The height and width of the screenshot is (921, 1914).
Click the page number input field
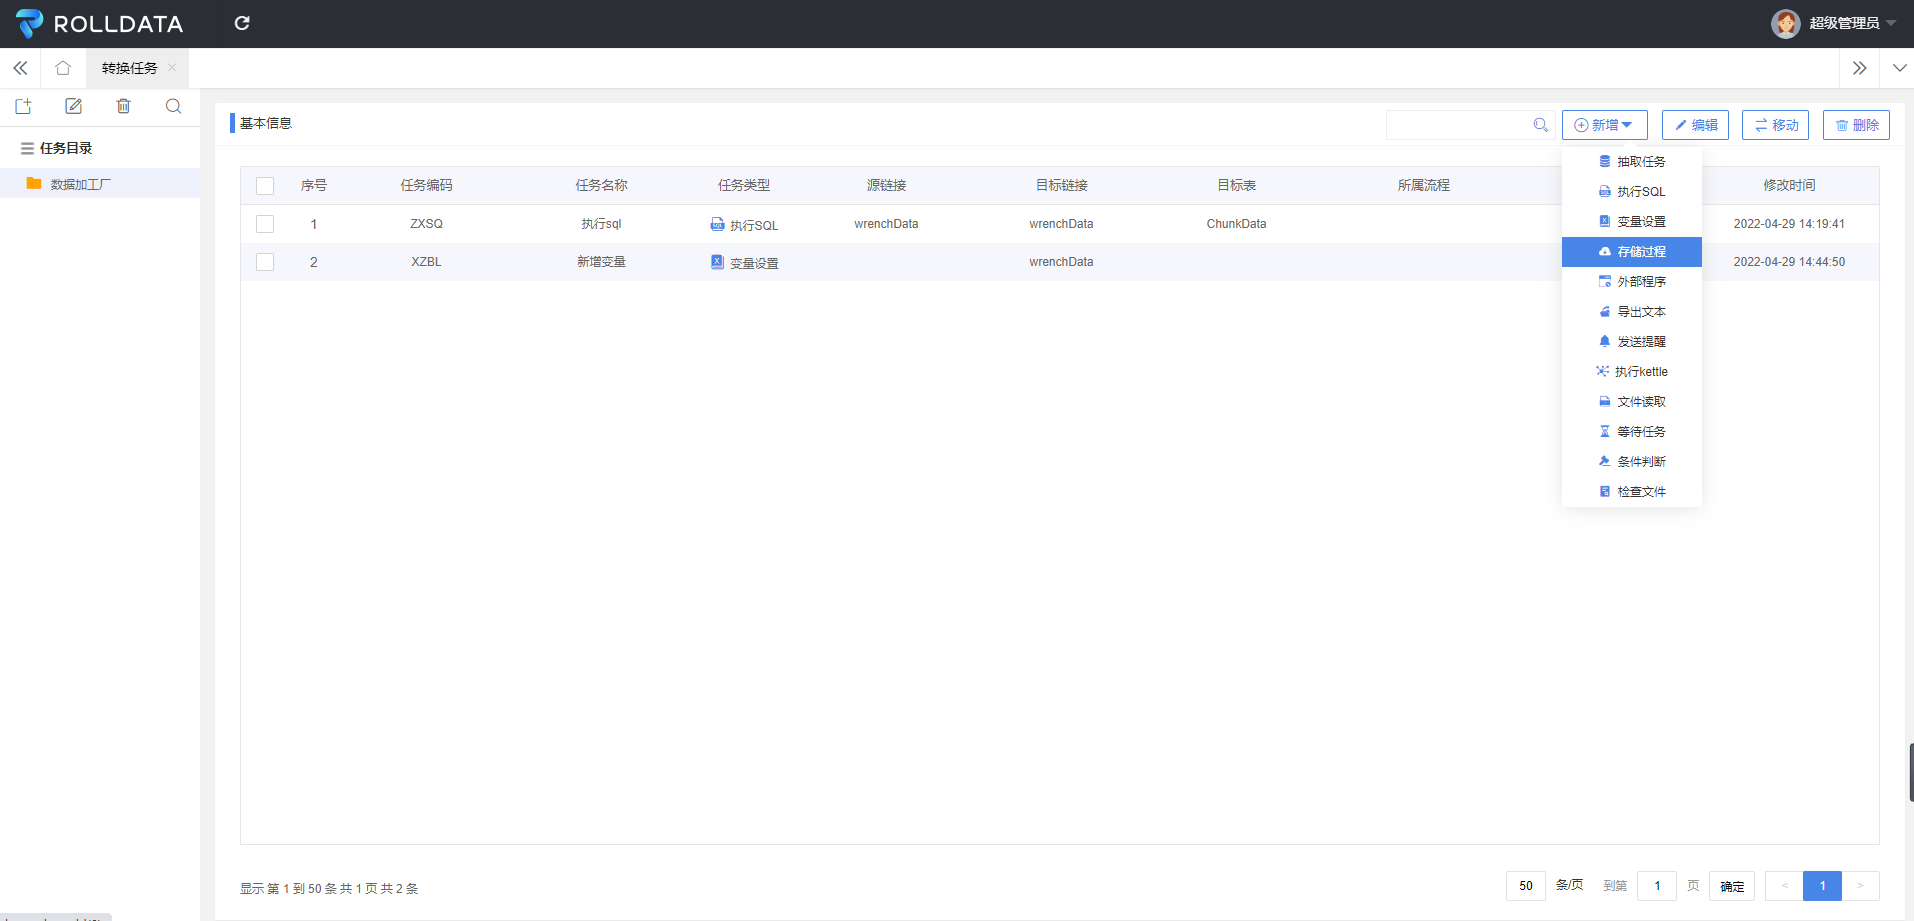1657,886
